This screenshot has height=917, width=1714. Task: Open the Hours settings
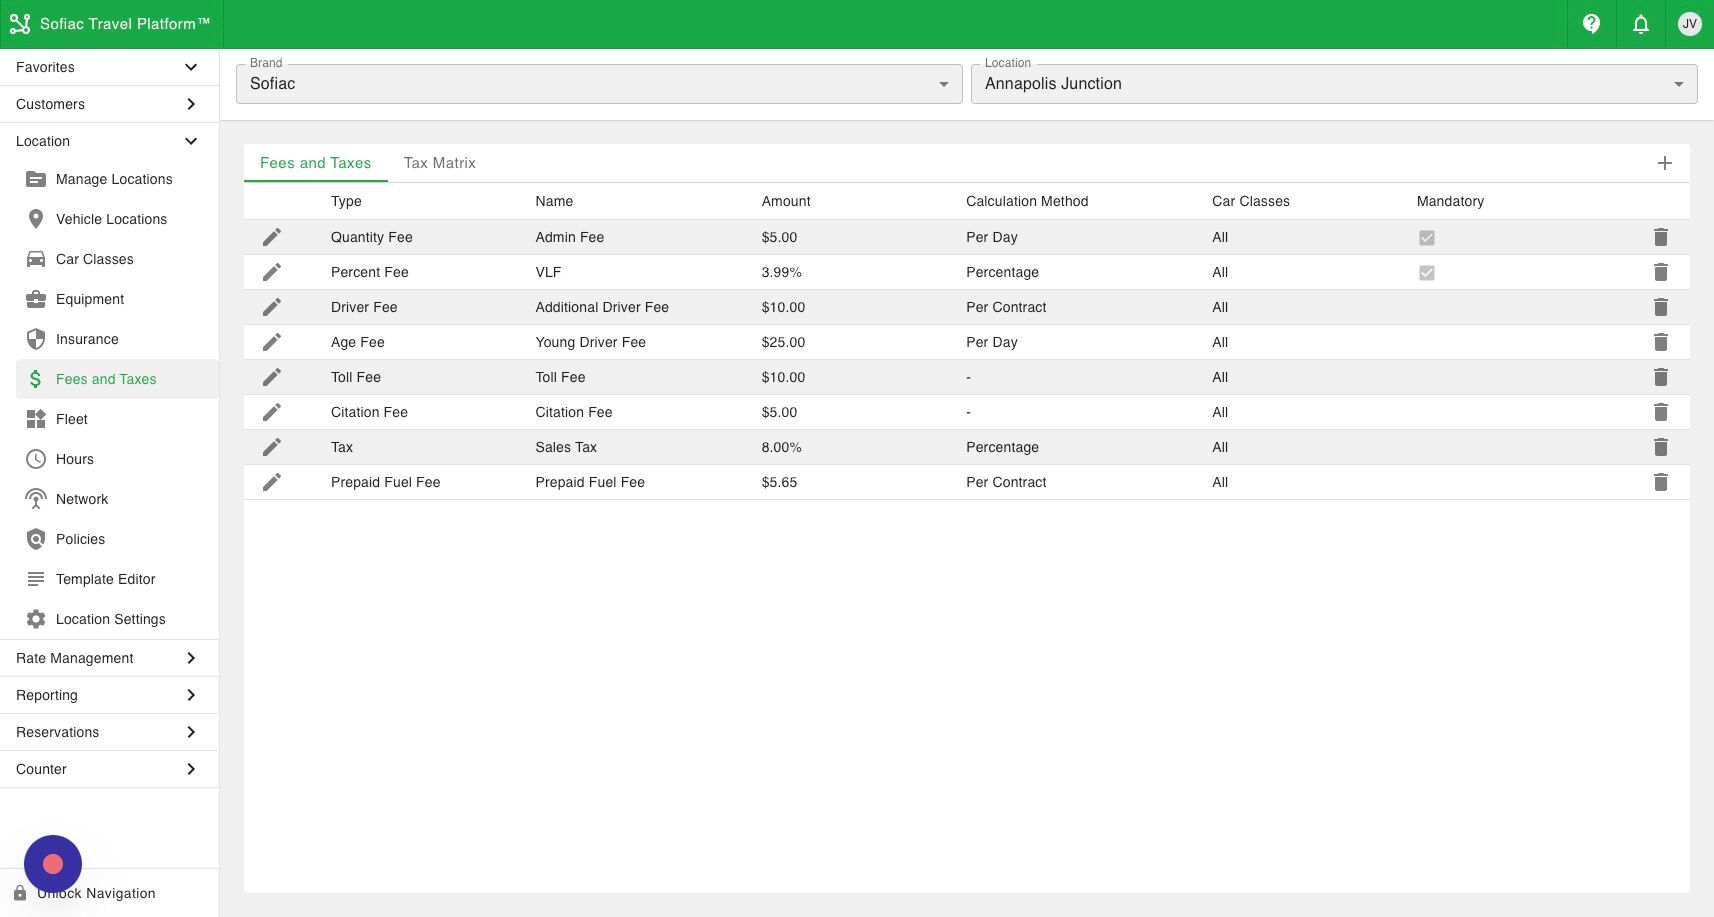(74, 459)
